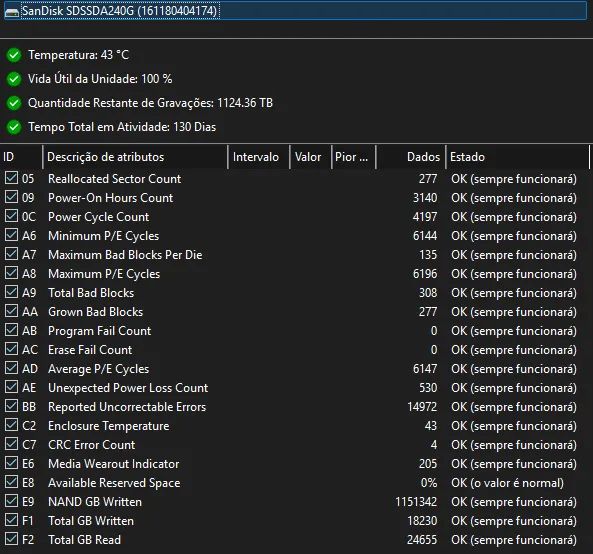Screen dimensions: 593x554
Task: Uncheck the Reallocated Sector Count checkbox
Action: point(11,178)
